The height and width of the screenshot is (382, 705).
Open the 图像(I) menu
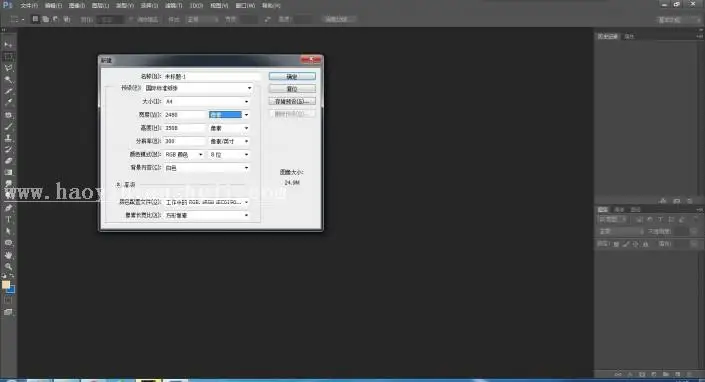pos(77,5)
